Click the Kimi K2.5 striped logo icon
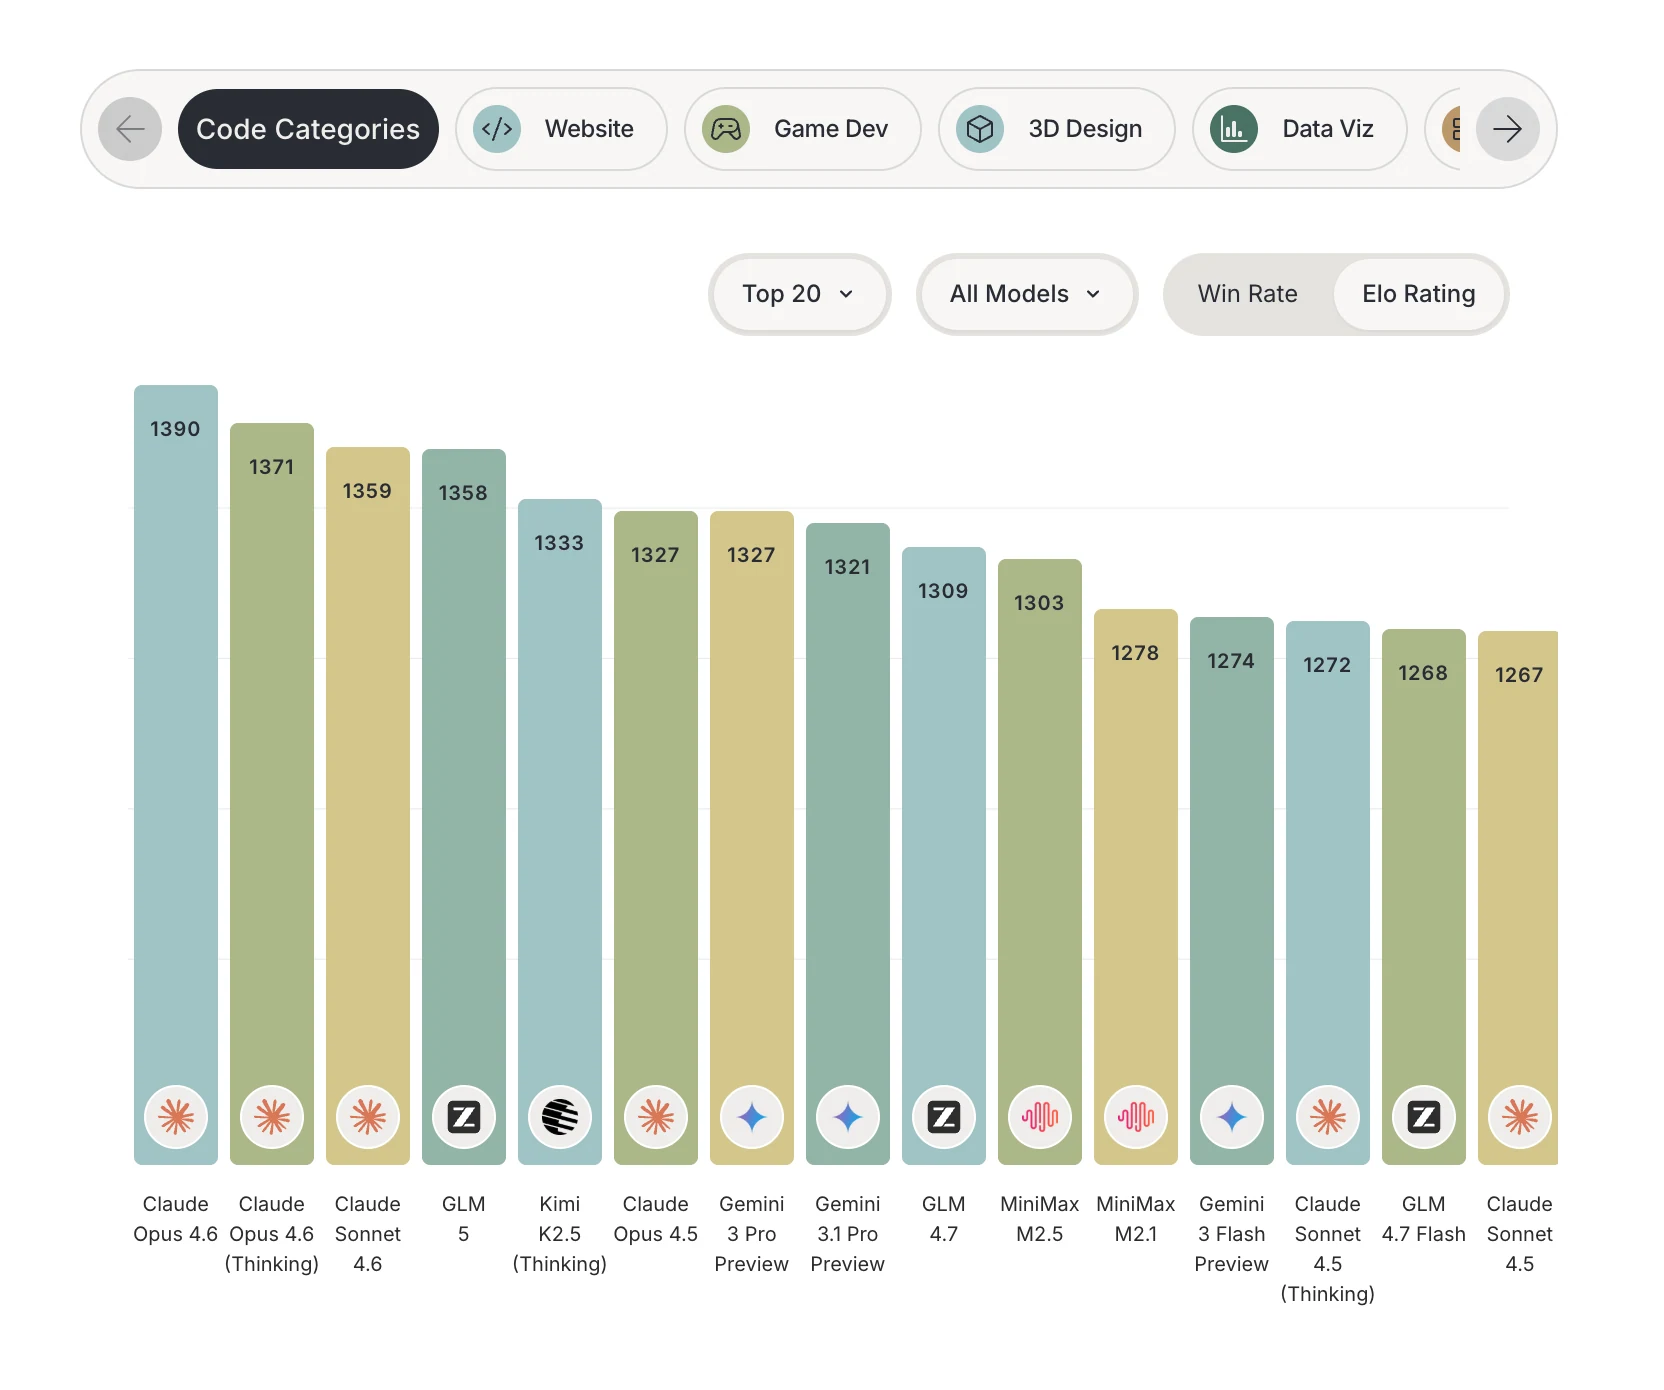Image resolution: width=1664 pixels, height=1390 pixels. (x=560, y=1117)
